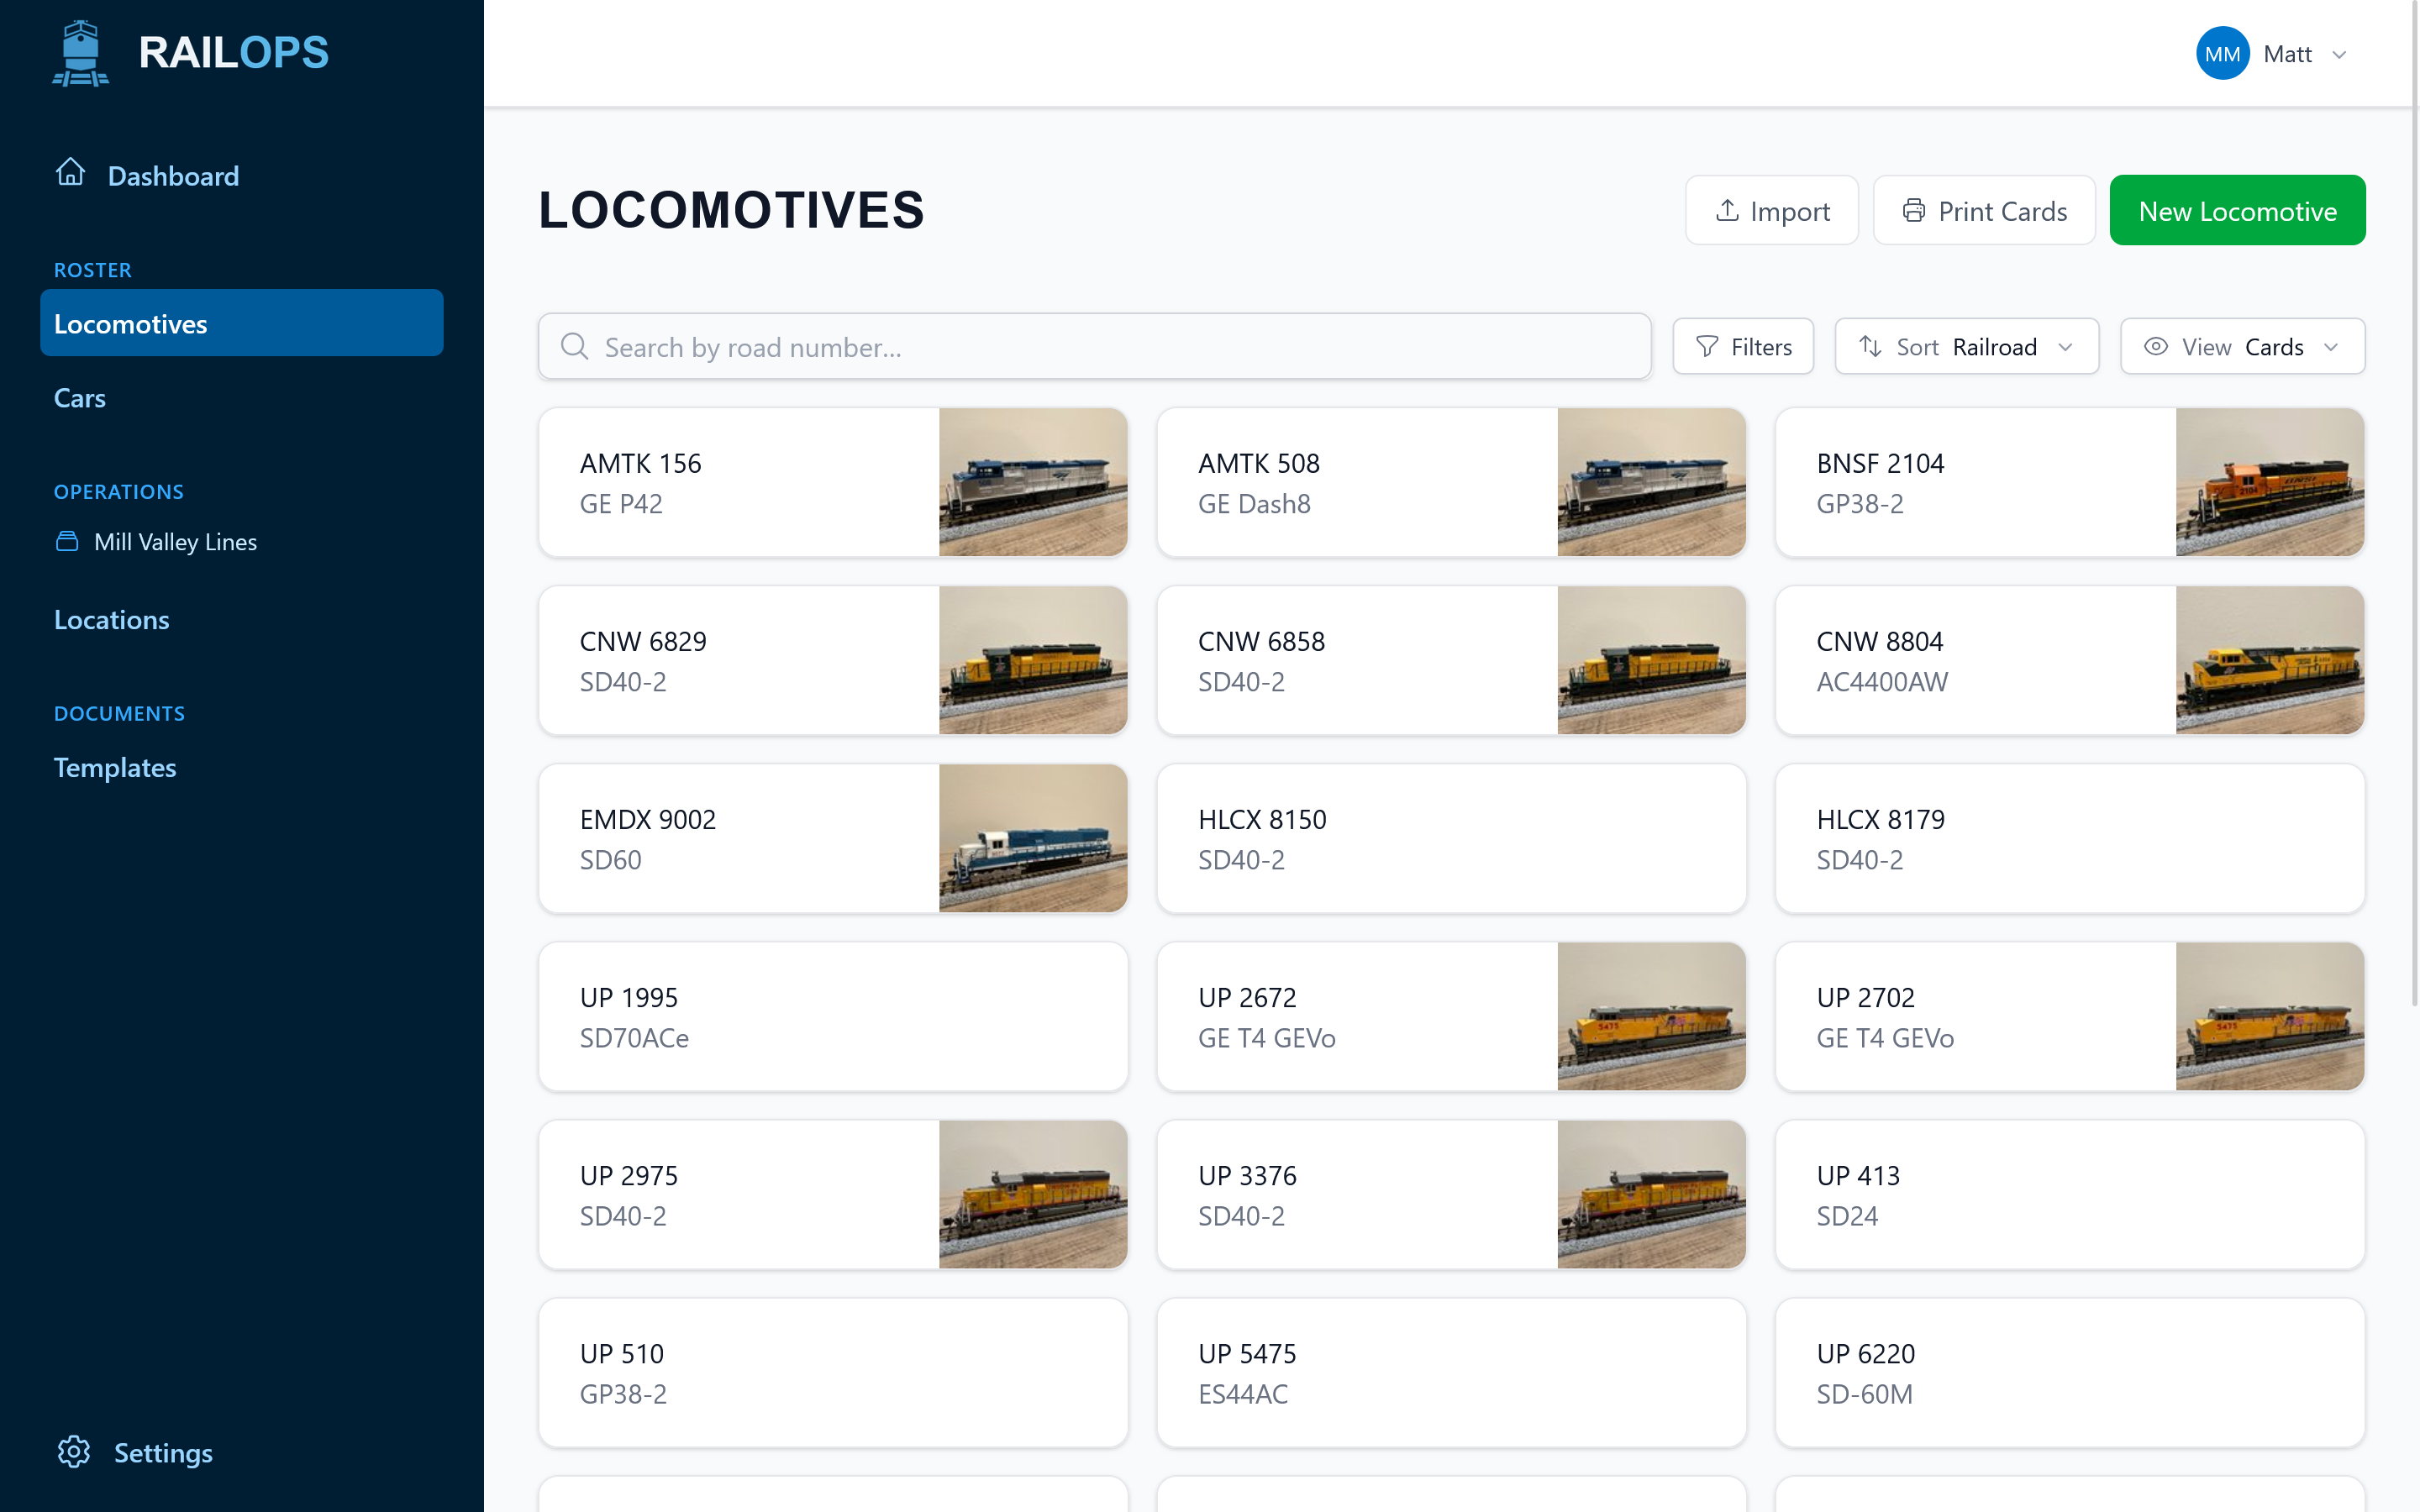Click the Mill Valley Lines layout icon
2420x1512 pixels.
click(x=67, y=542)
